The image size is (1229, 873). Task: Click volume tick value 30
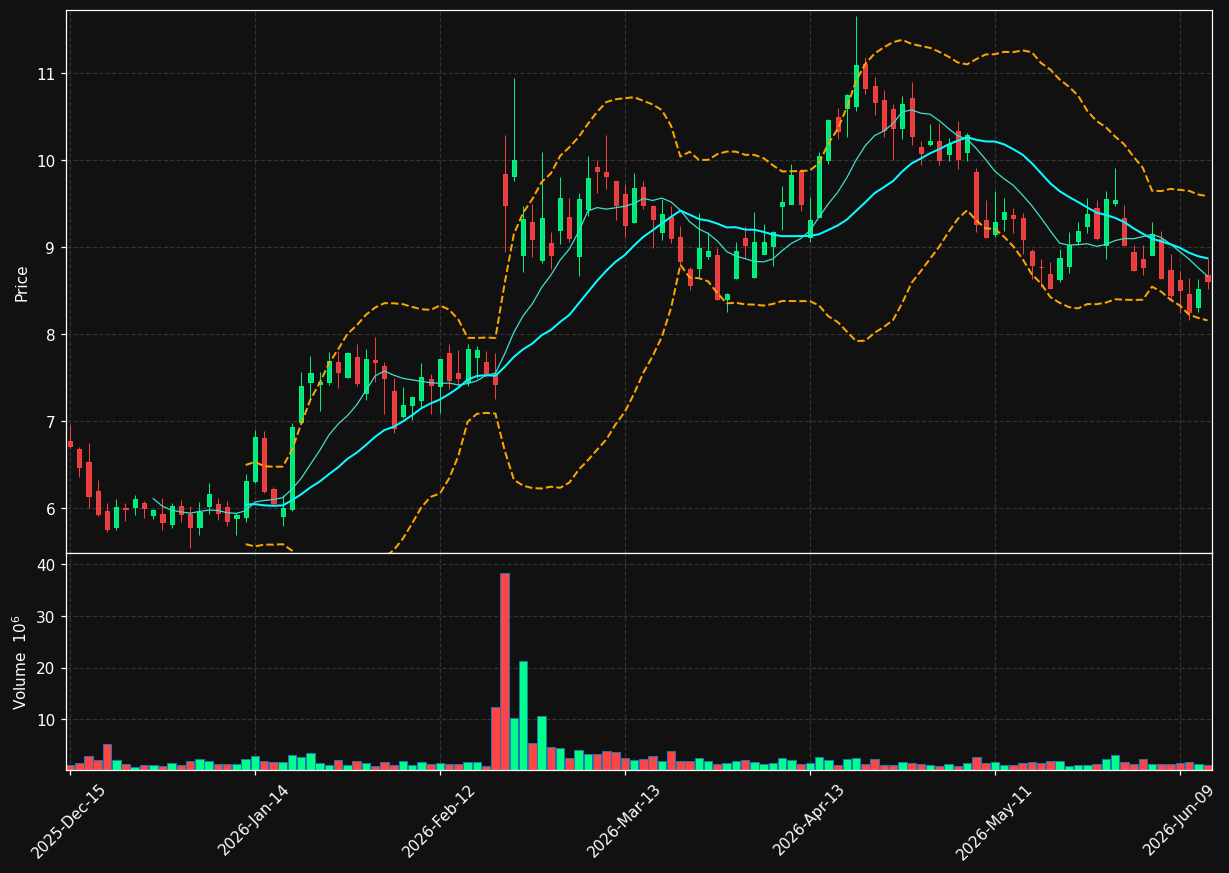(46, 617)
